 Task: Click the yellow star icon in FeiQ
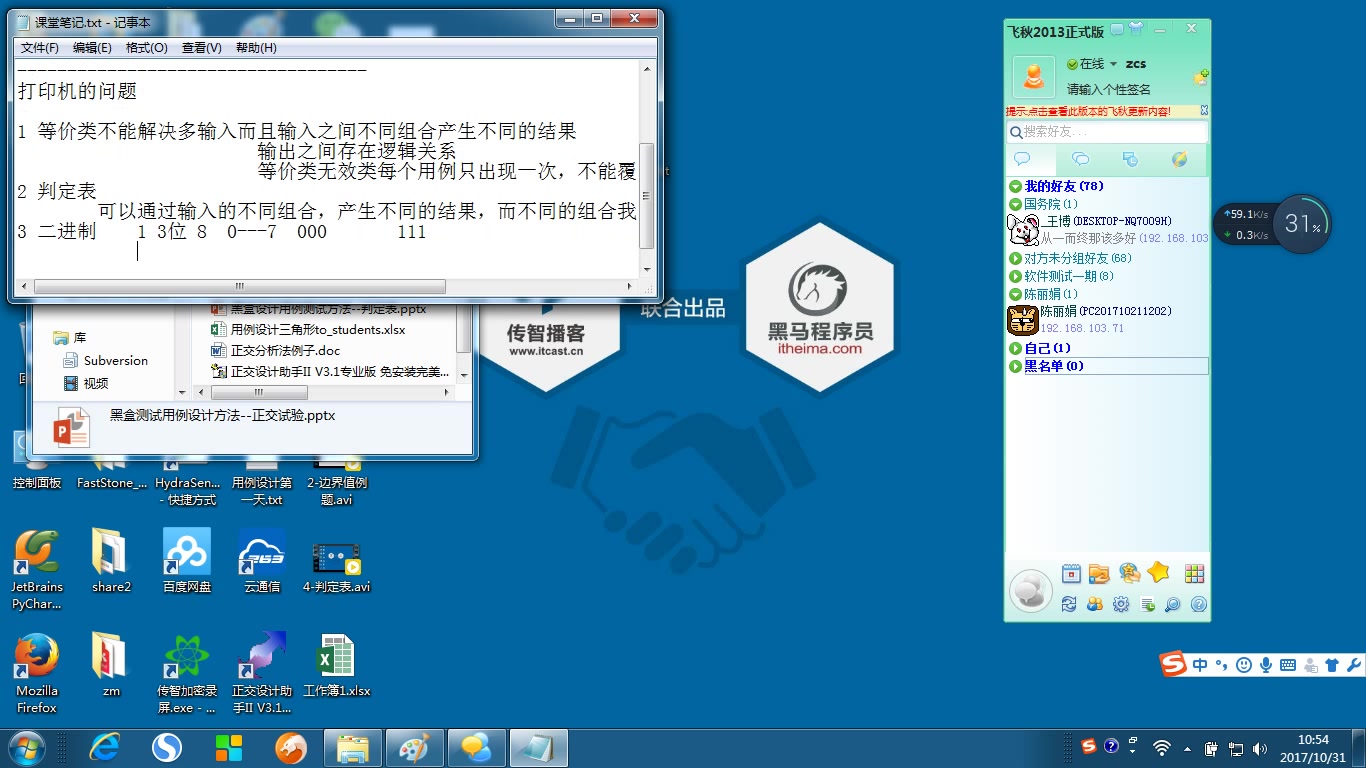coord(1159,572)
